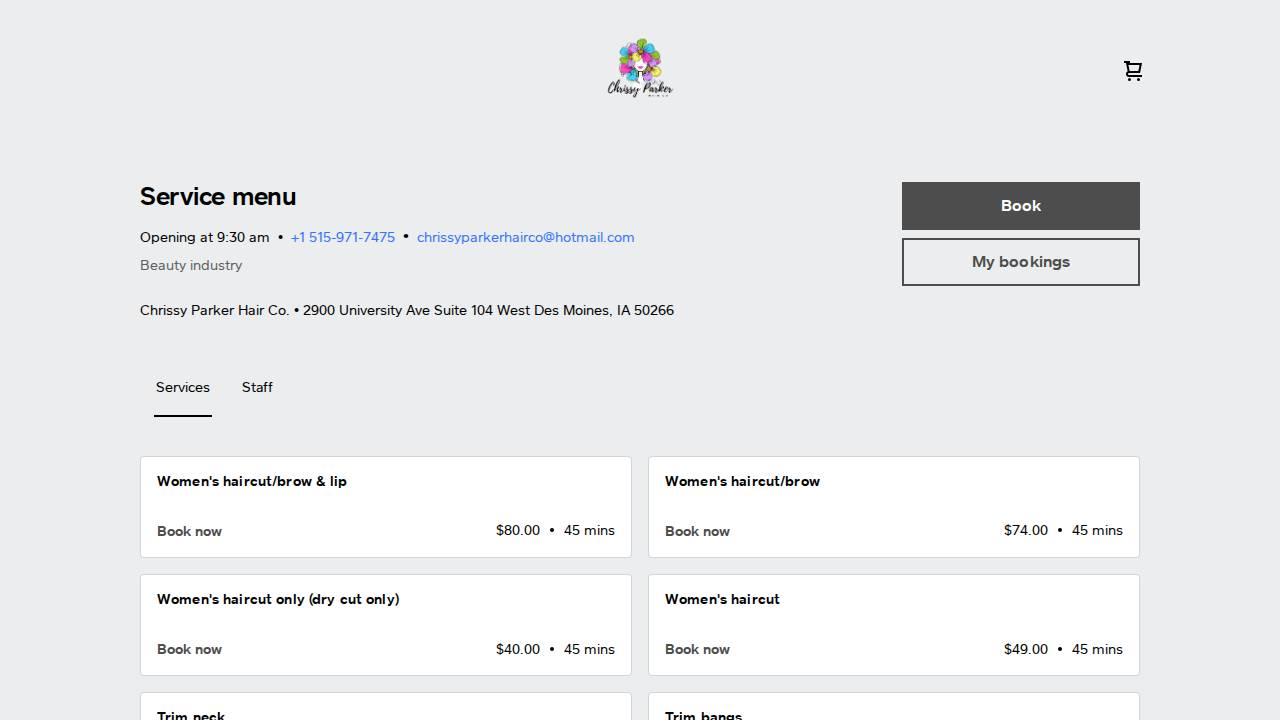
Task: Open the Trim bangs service card
Action: click(893, 710)
